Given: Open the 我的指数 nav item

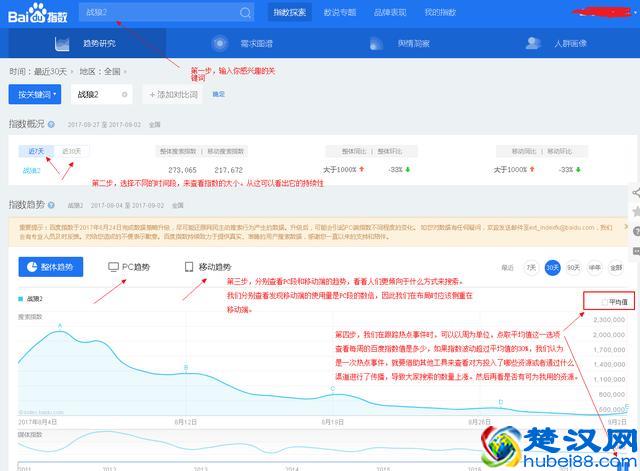Looking at the screenshot, I should pyautogui.click(x=440, y=12).
